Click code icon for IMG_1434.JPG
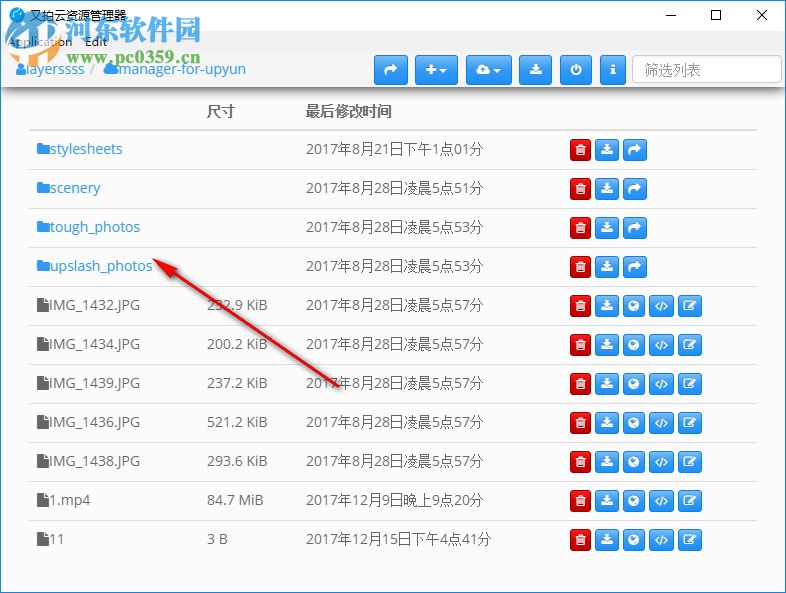786x593 pixels. (x=661, y=345)
